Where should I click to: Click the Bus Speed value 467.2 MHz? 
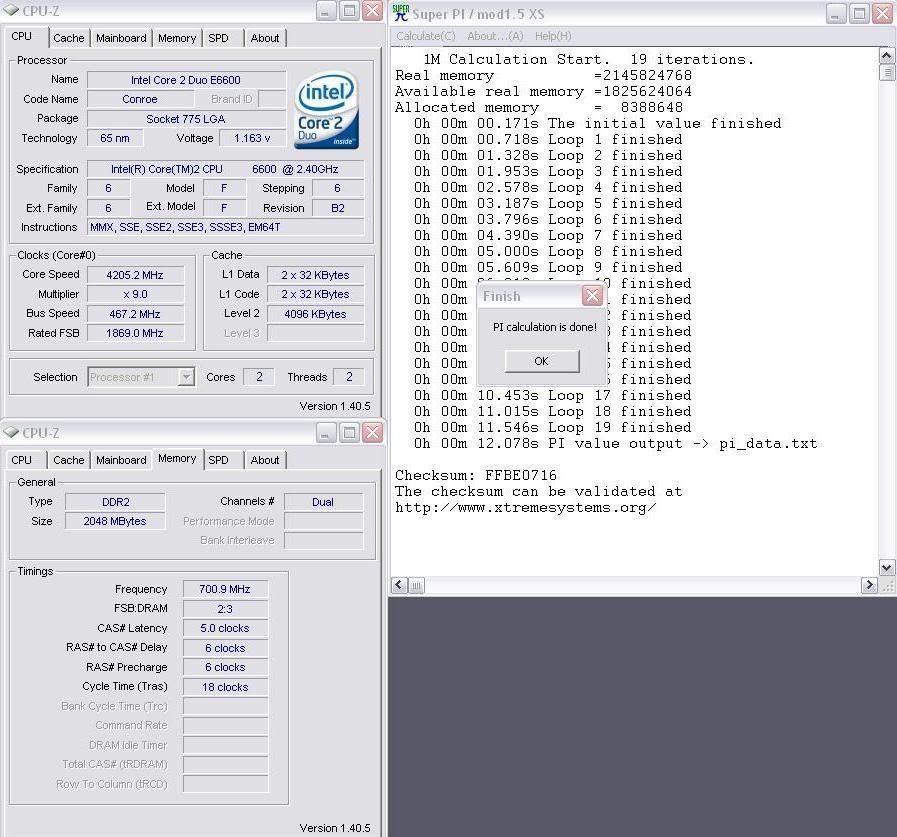(135, 314)
